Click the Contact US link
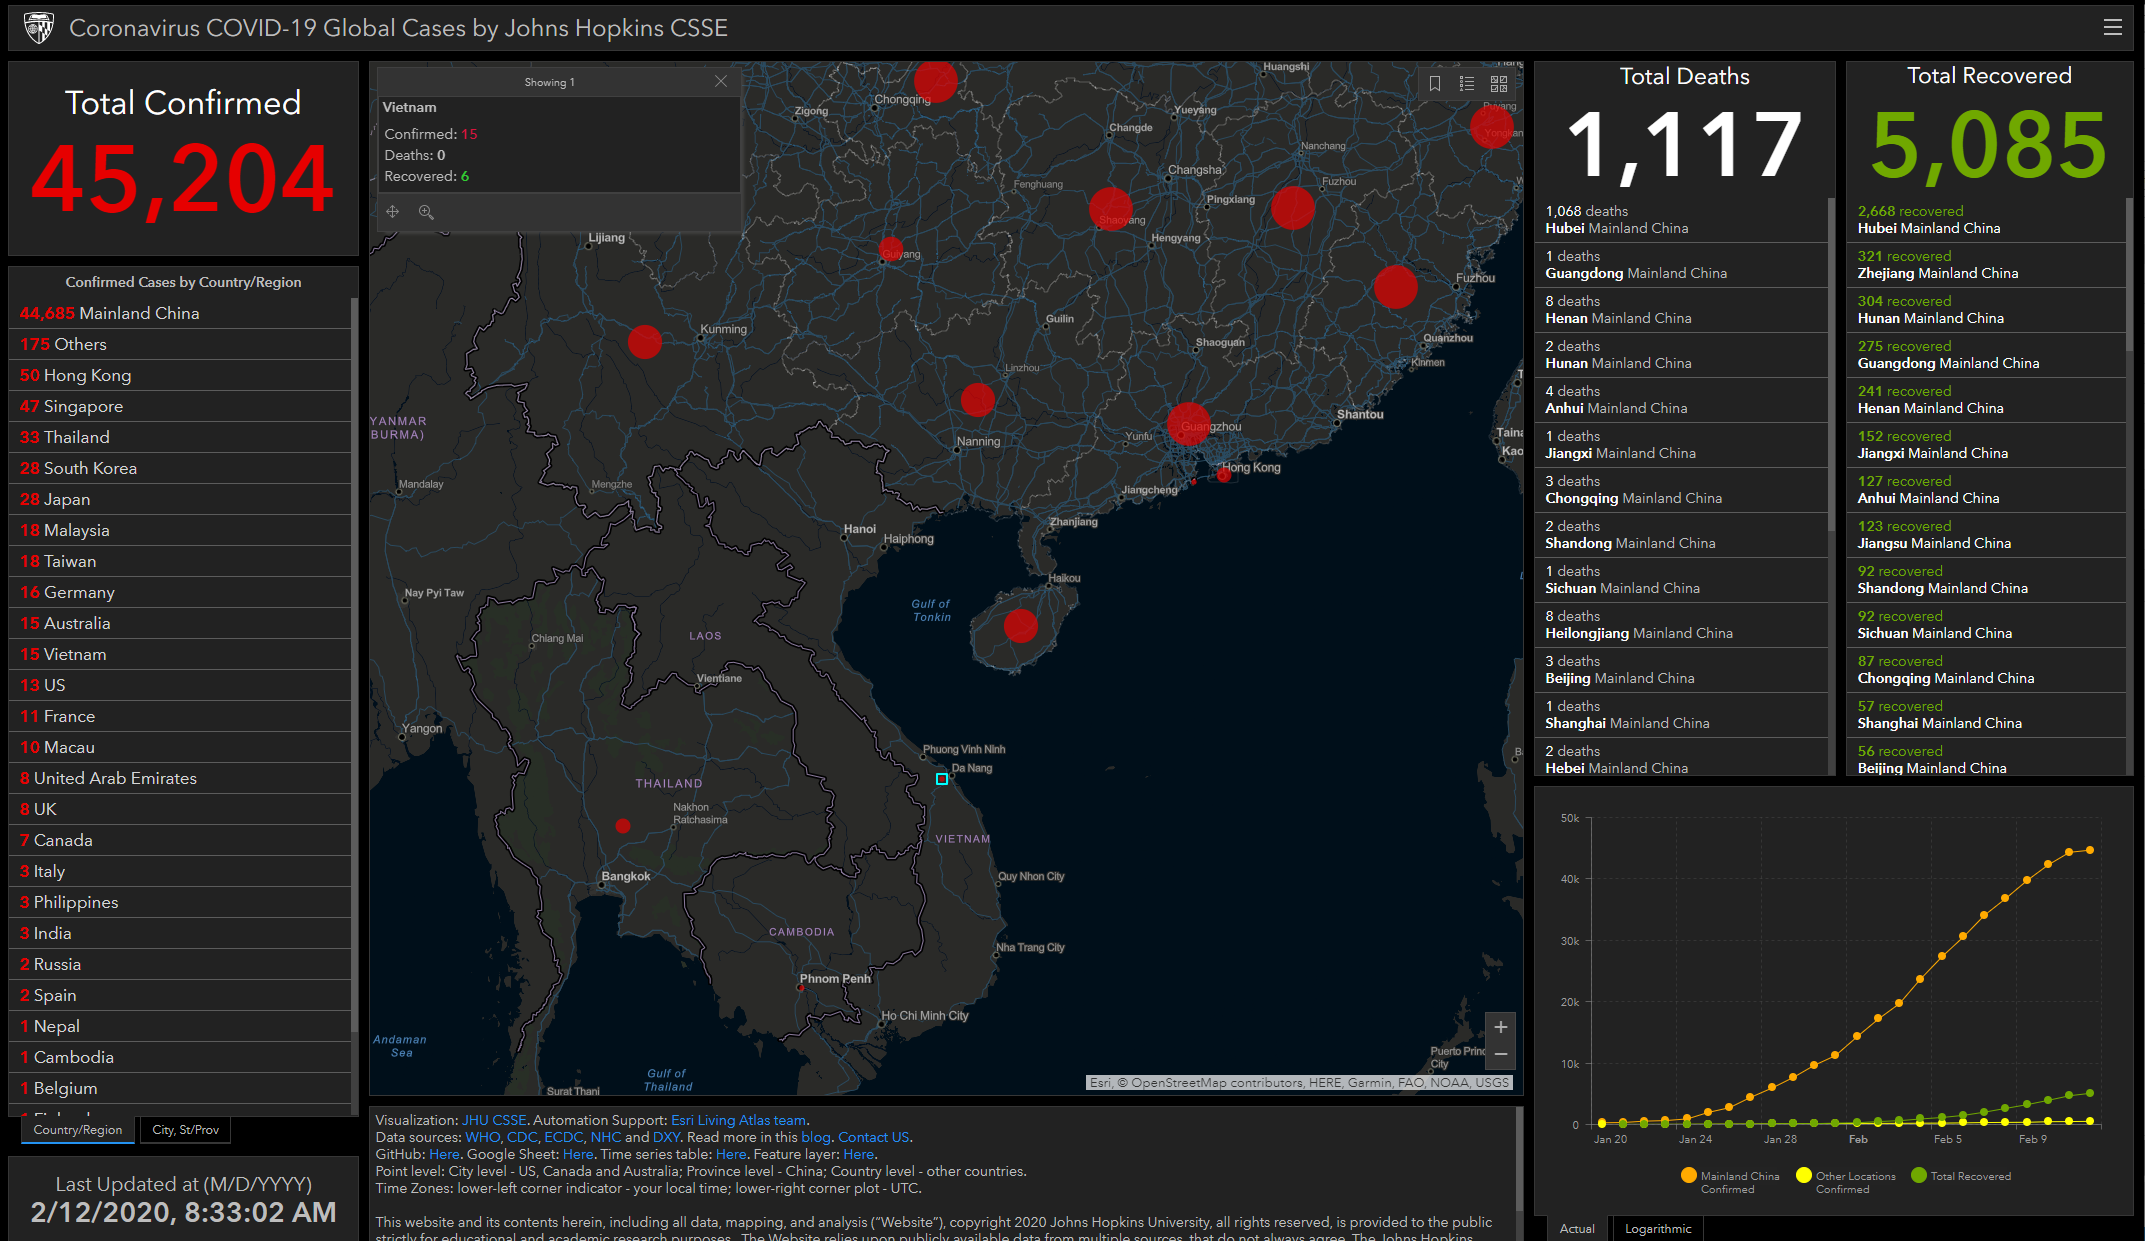2145x1241 pixels. tap(873, 1137)
